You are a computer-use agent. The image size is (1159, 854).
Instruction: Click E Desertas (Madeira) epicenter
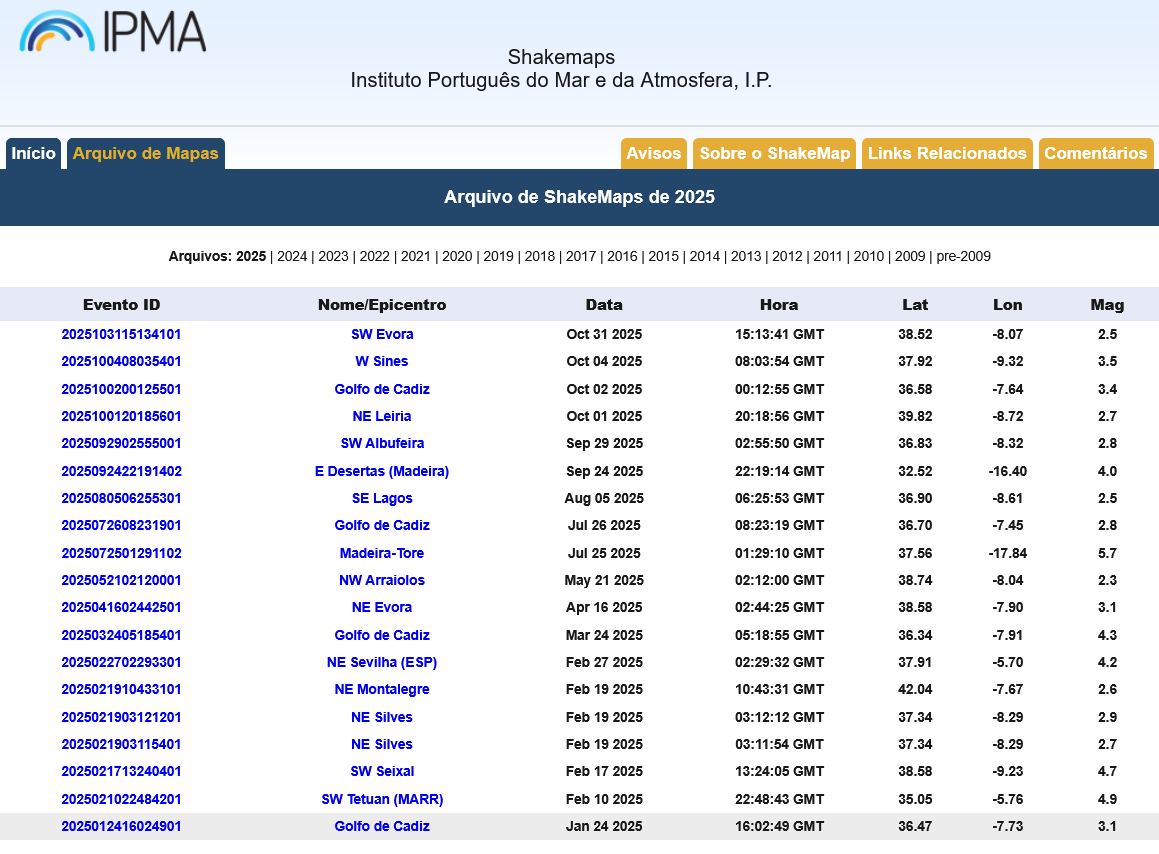[x=381, y=471]
